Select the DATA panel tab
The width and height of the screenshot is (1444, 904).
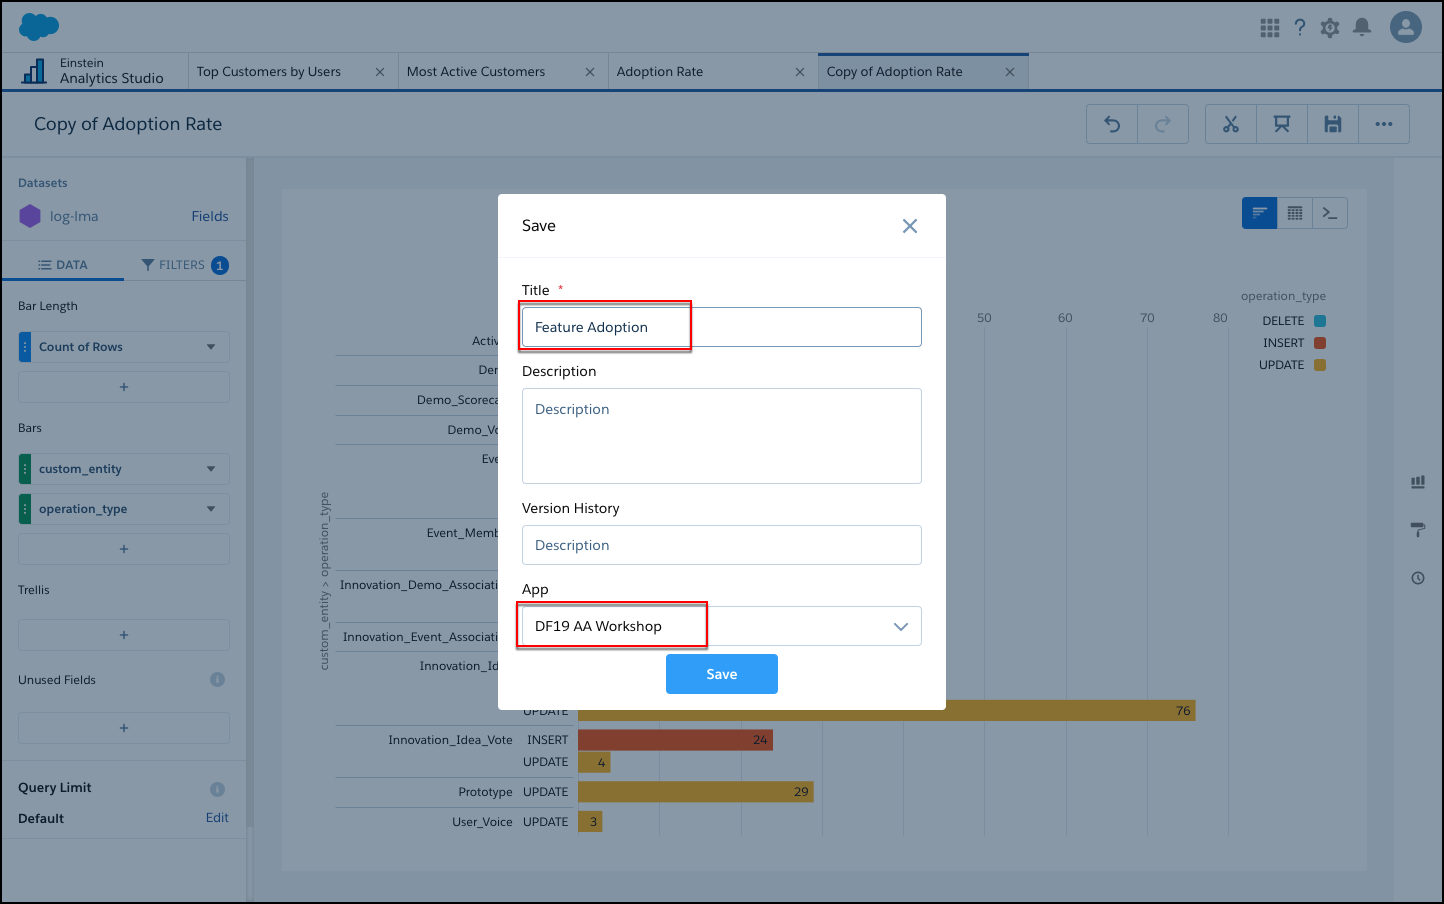pyautogui.click(x=63, y=265)
